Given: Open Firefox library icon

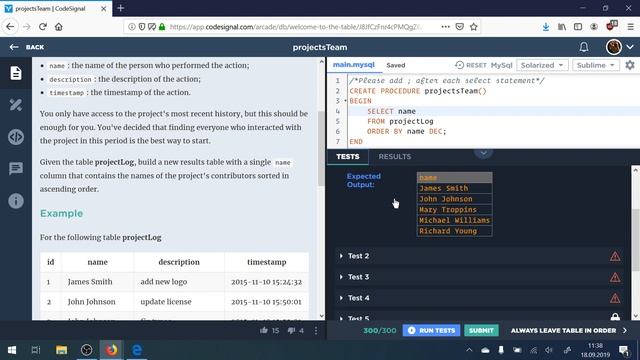Looking at the screenshot, I should tap(562, 27).
